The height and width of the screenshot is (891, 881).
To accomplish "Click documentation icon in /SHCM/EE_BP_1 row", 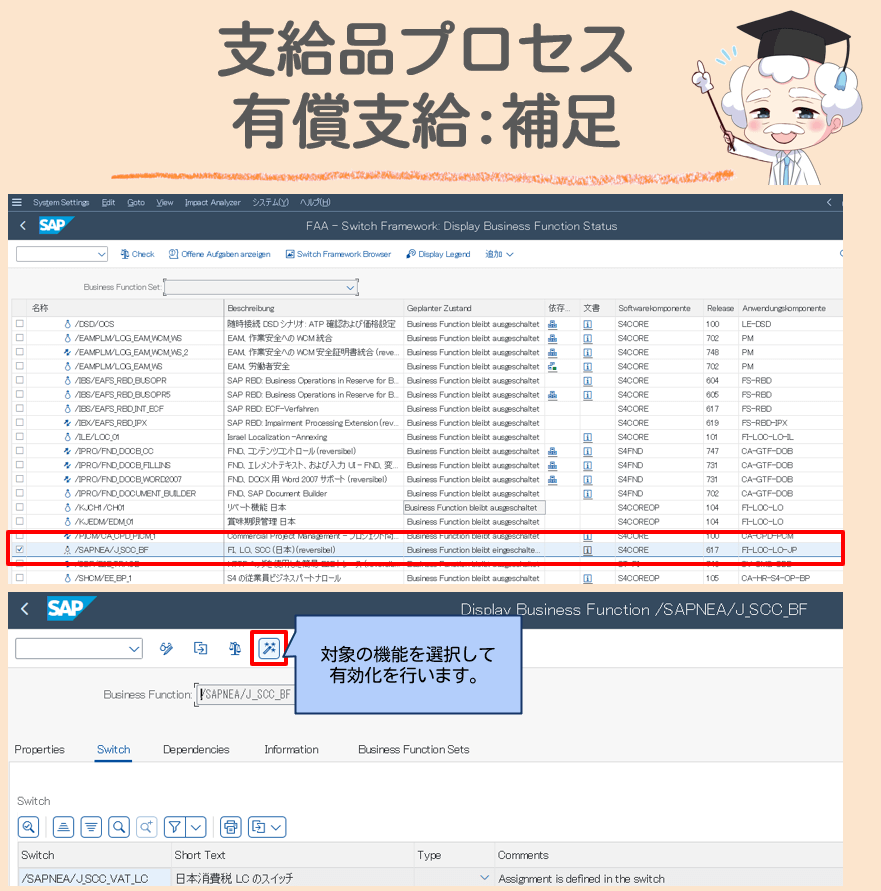I will pos(588,578).
